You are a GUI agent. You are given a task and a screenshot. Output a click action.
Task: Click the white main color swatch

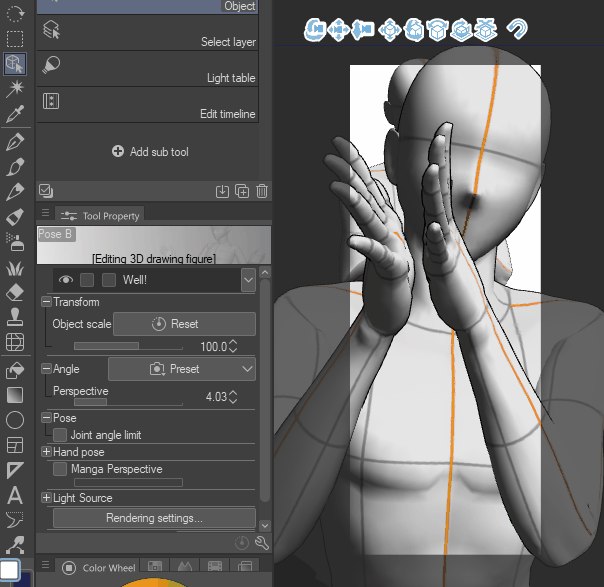click(10, 570)
